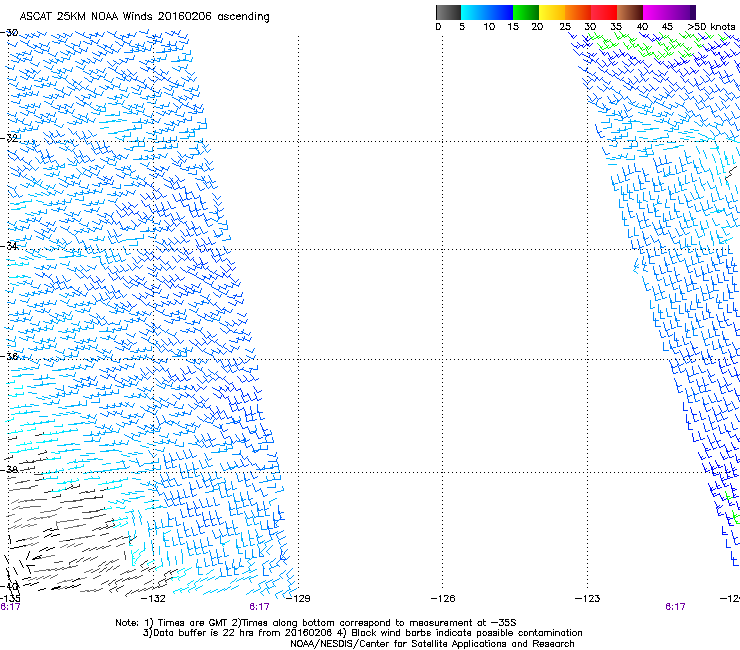Click the gray 0-5 knots color swatch
740x650 pixels.
(x=448, y=12)
